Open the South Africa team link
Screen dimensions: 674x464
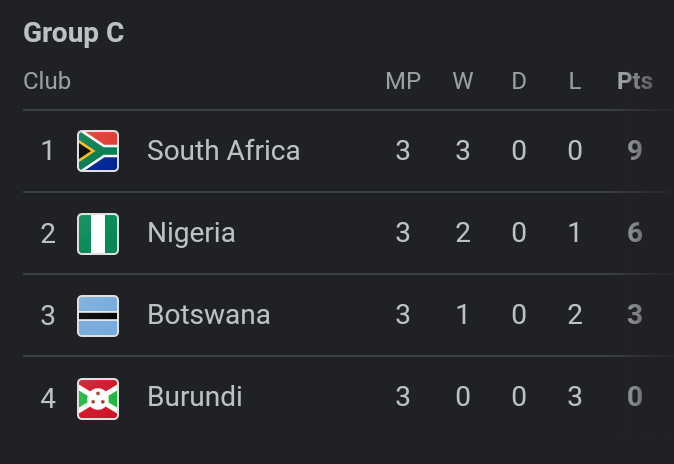click(223, 151)
